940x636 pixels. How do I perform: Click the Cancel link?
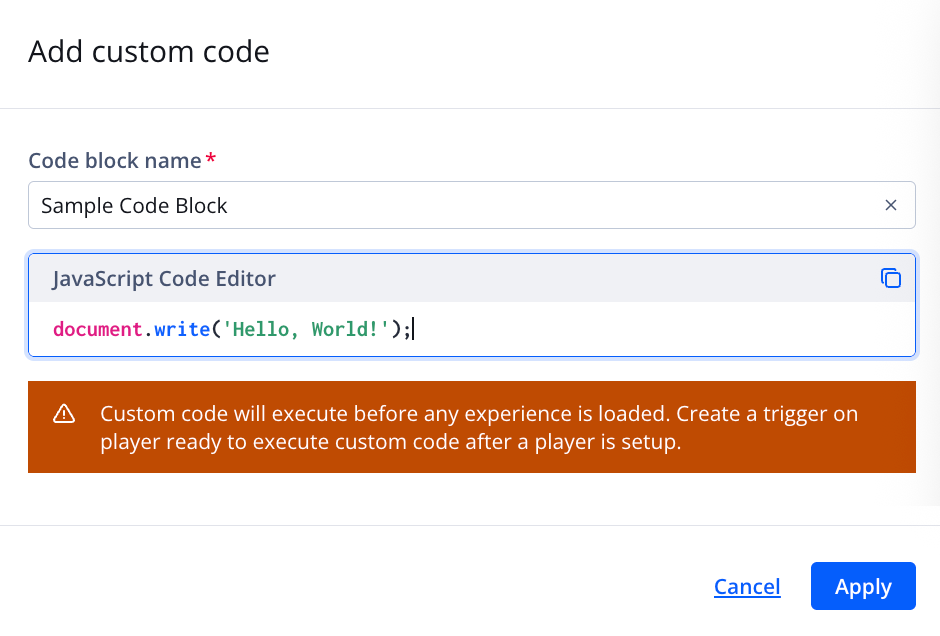click(747, 587)
